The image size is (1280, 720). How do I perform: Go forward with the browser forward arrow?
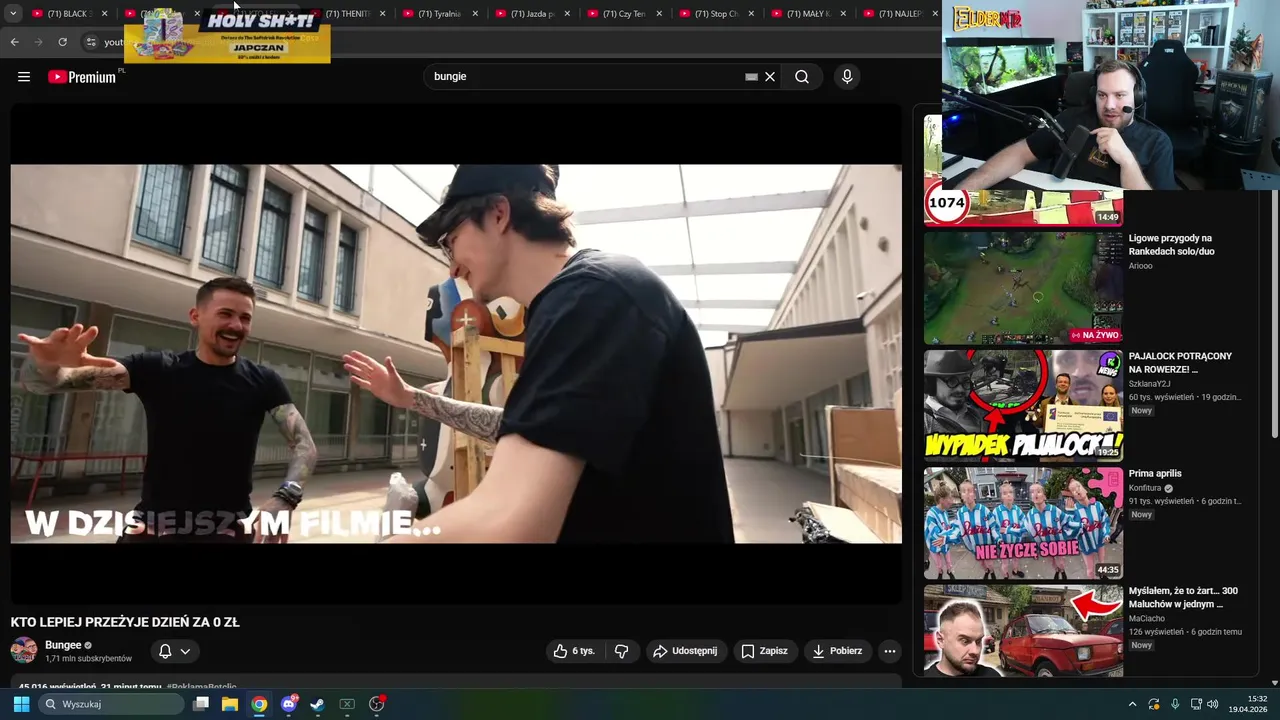pos(39,42)
